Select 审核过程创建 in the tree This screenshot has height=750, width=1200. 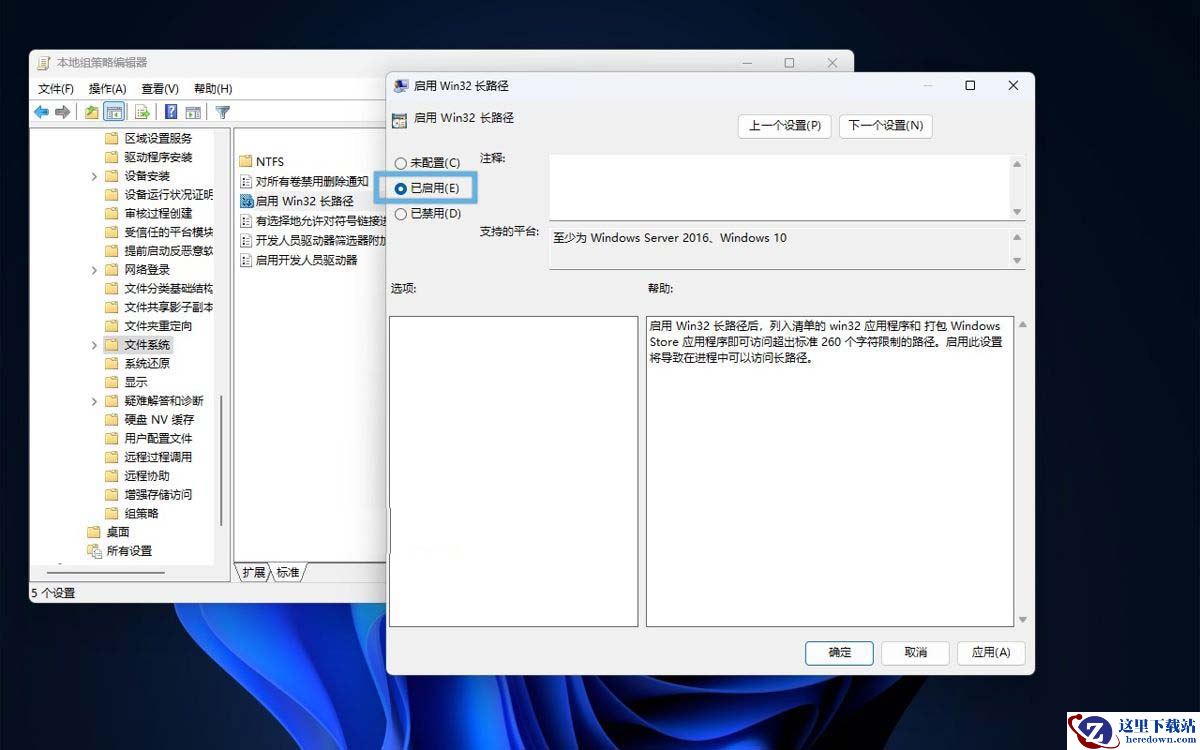tap(158, 213)
